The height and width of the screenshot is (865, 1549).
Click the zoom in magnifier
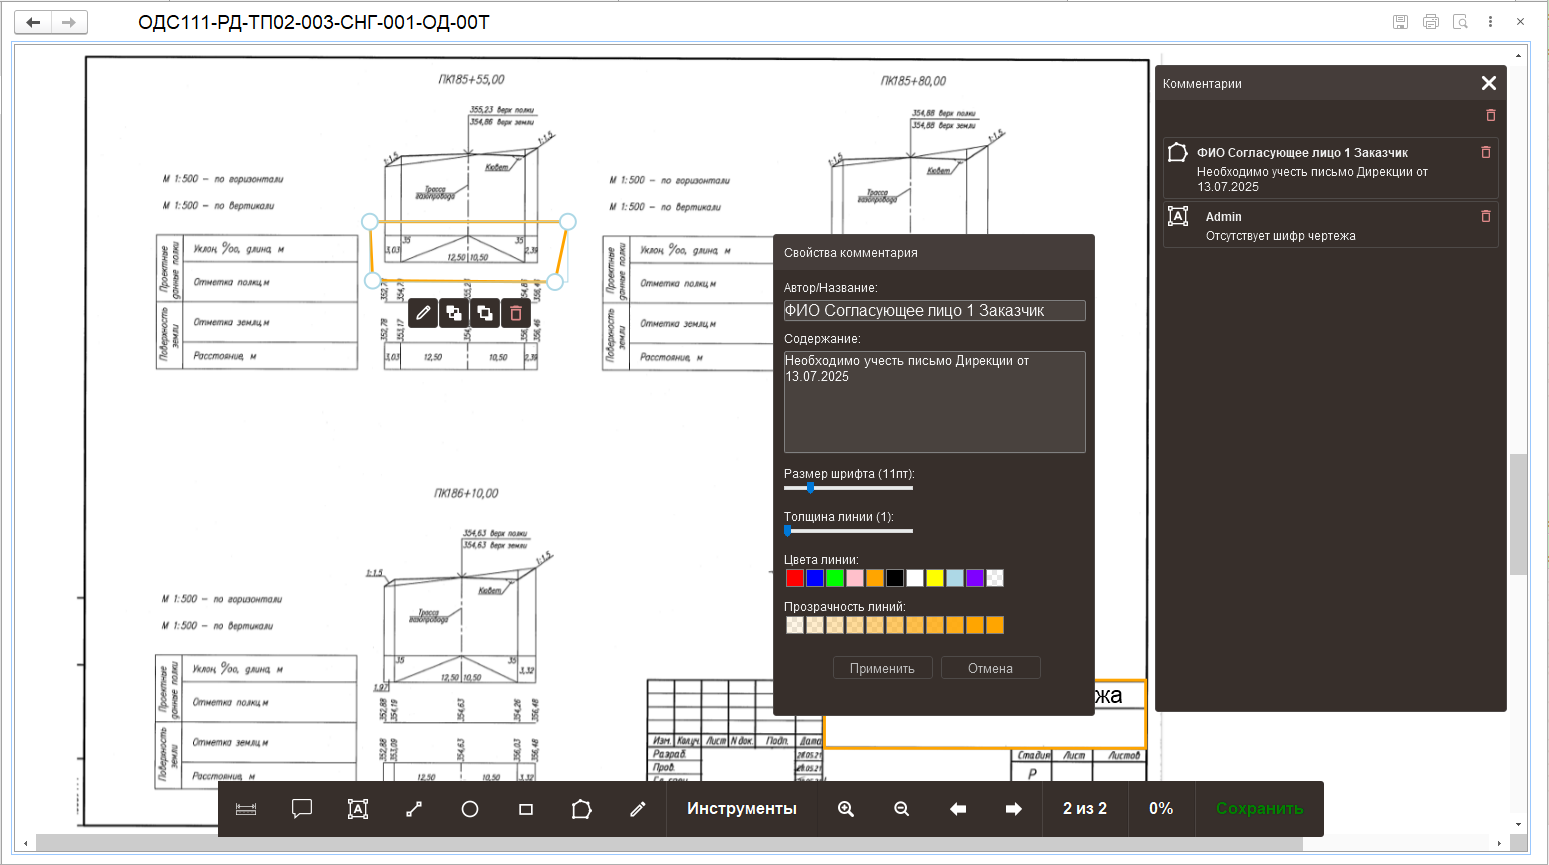pos(846,809)
